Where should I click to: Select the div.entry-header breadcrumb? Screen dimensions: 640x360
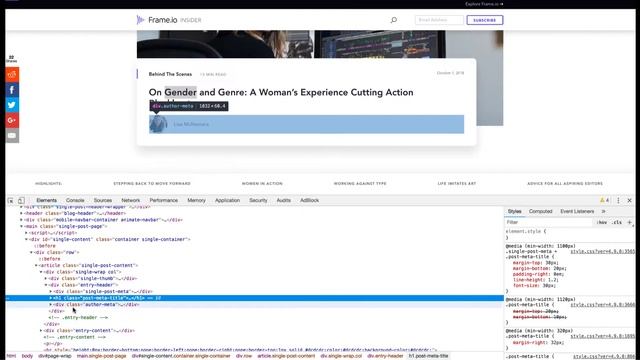coord(385,356)
